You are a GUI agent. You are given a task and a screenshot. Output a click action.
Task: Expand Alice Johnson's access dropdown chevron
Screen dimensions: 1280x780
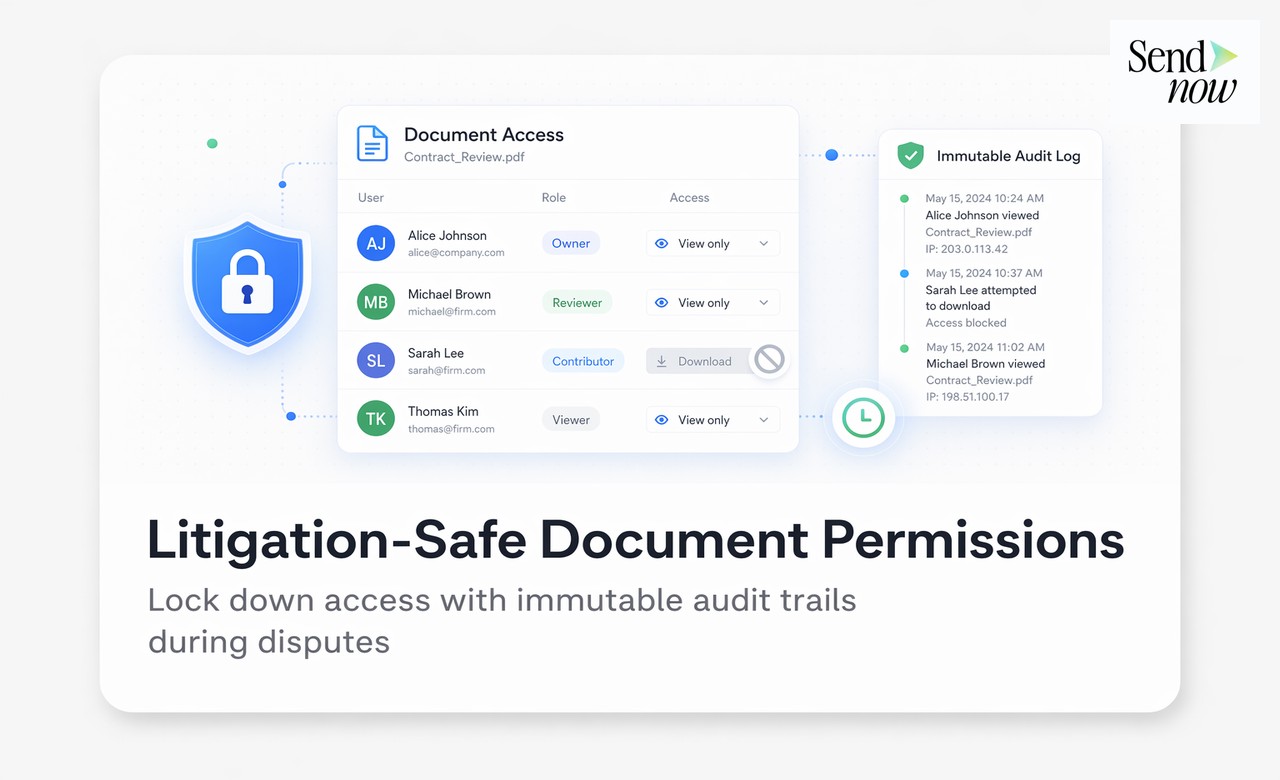coord(764,244)
